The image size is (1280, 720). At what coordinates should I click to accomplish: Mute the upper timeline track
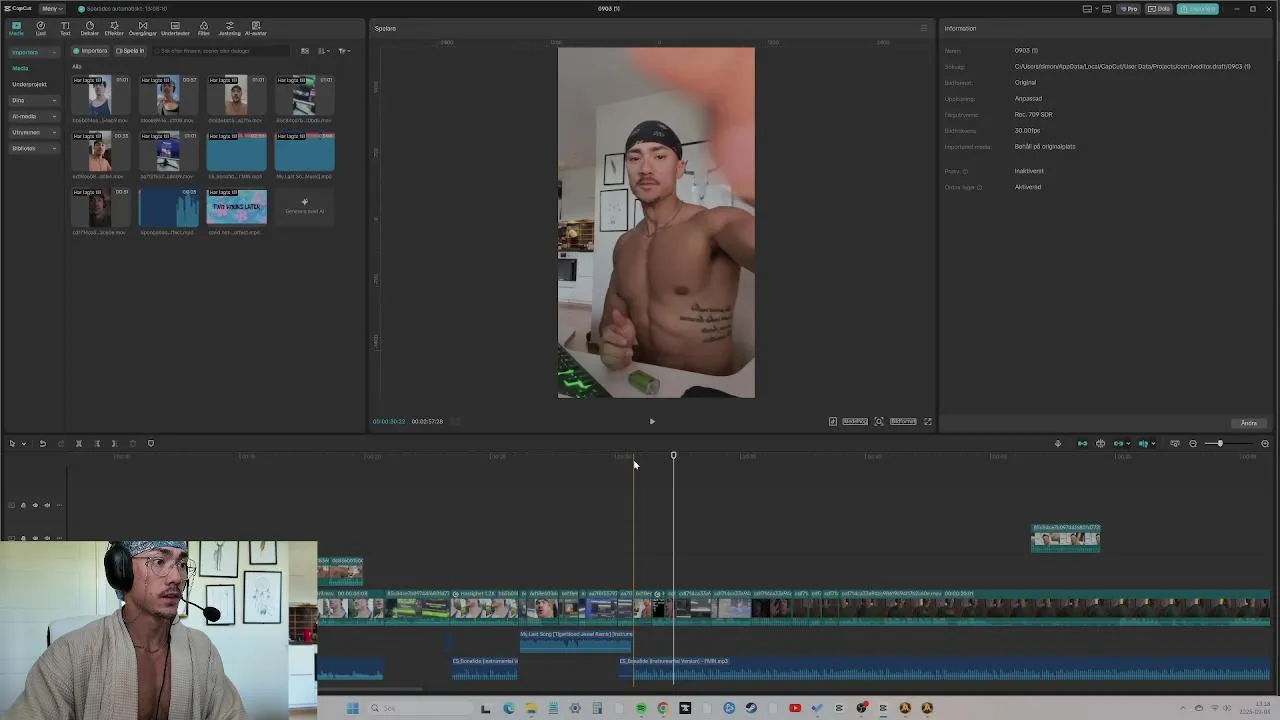[x=47, y=506]
